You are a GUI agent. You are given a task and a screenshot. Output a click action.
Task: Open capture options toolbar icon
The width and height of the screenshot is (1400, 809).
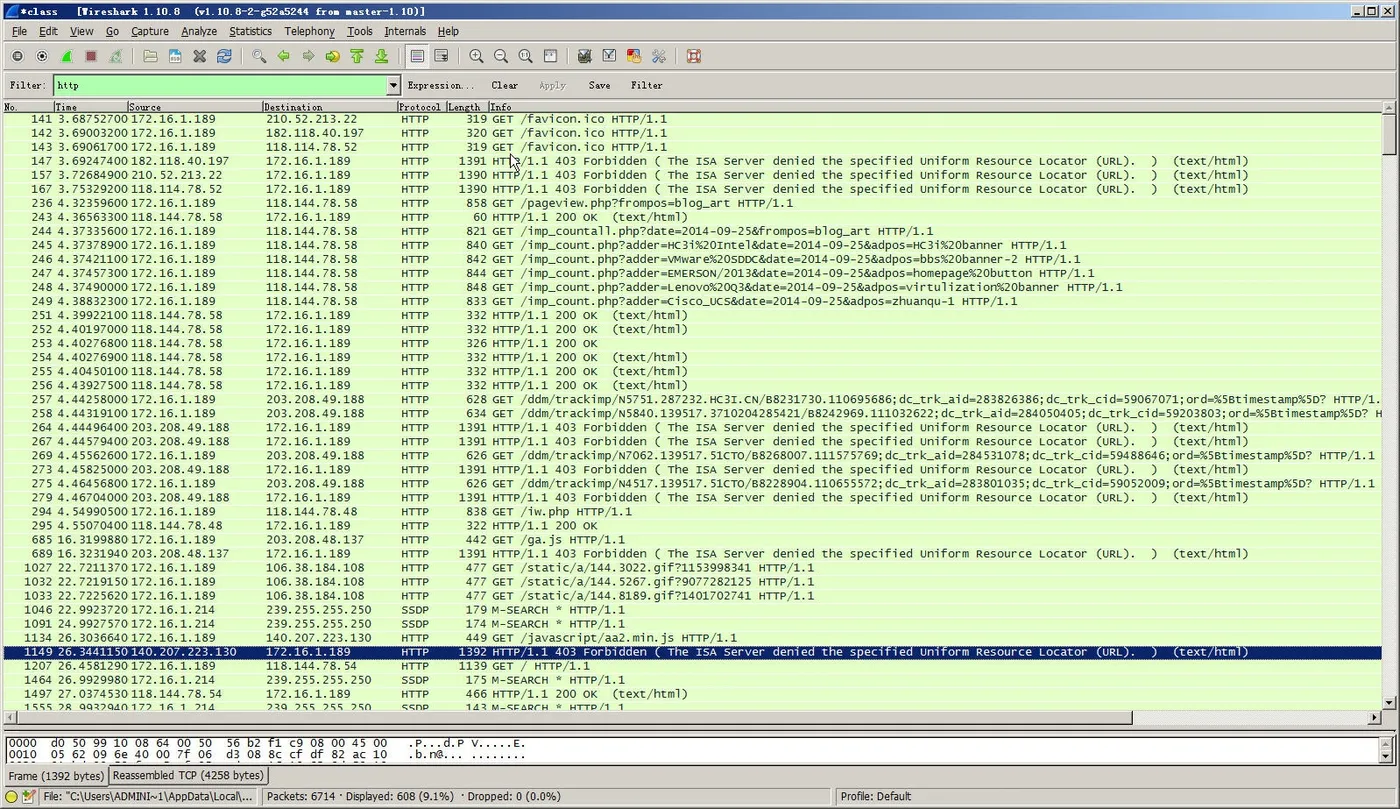pos(42,57)
